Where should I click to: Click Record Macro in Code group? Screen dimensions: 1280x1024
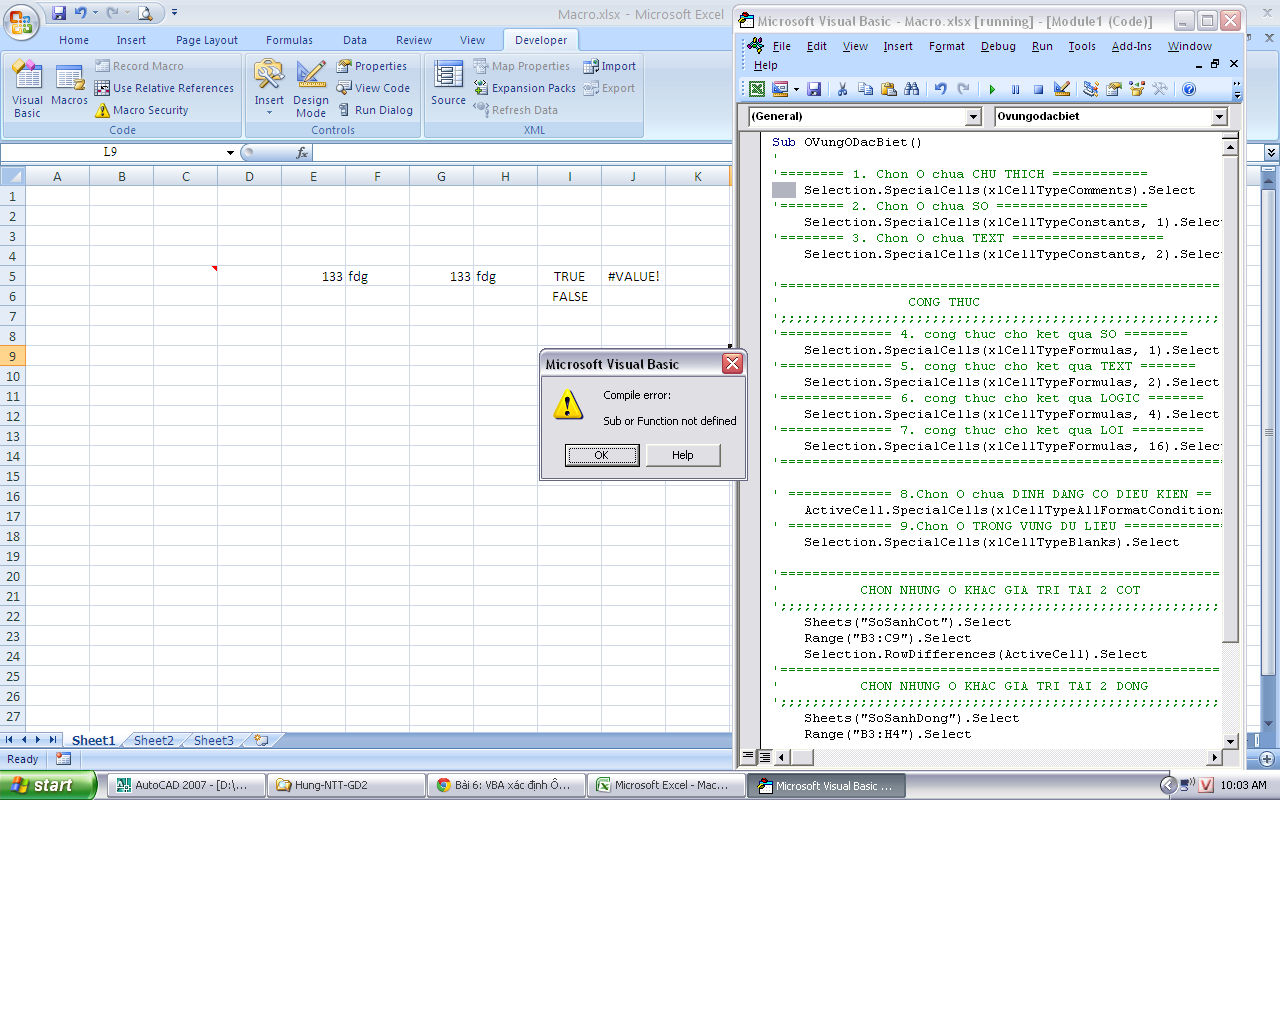pos(140,66)
